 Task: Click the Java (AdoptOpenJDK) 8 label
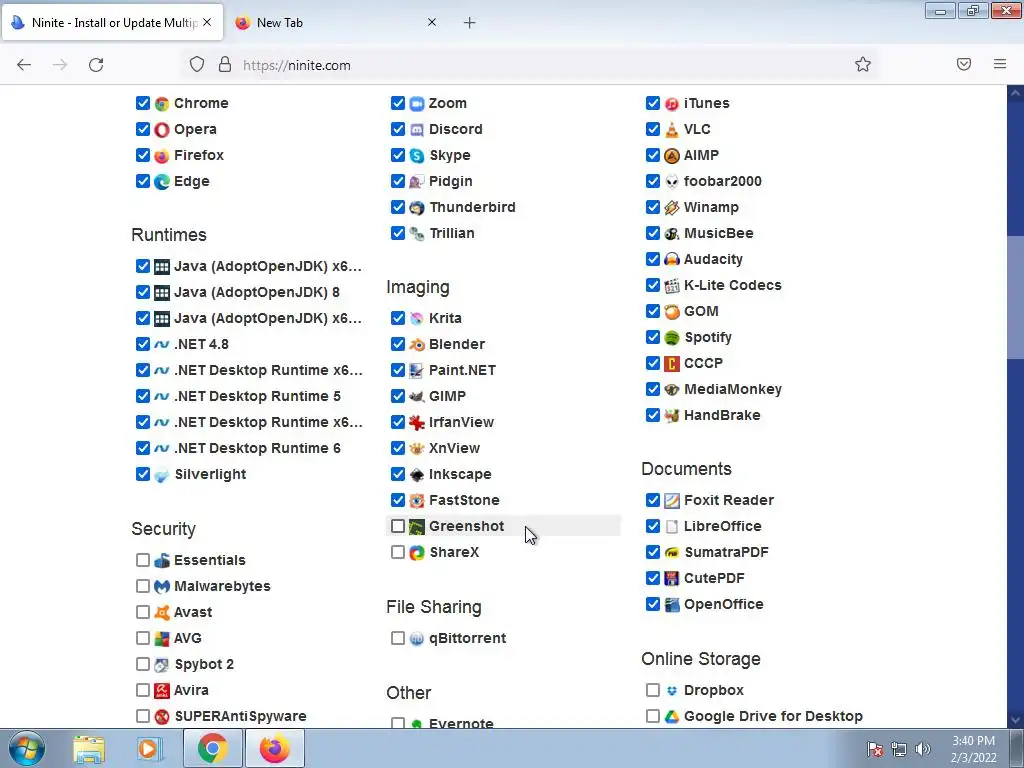[x=257, y=292]
